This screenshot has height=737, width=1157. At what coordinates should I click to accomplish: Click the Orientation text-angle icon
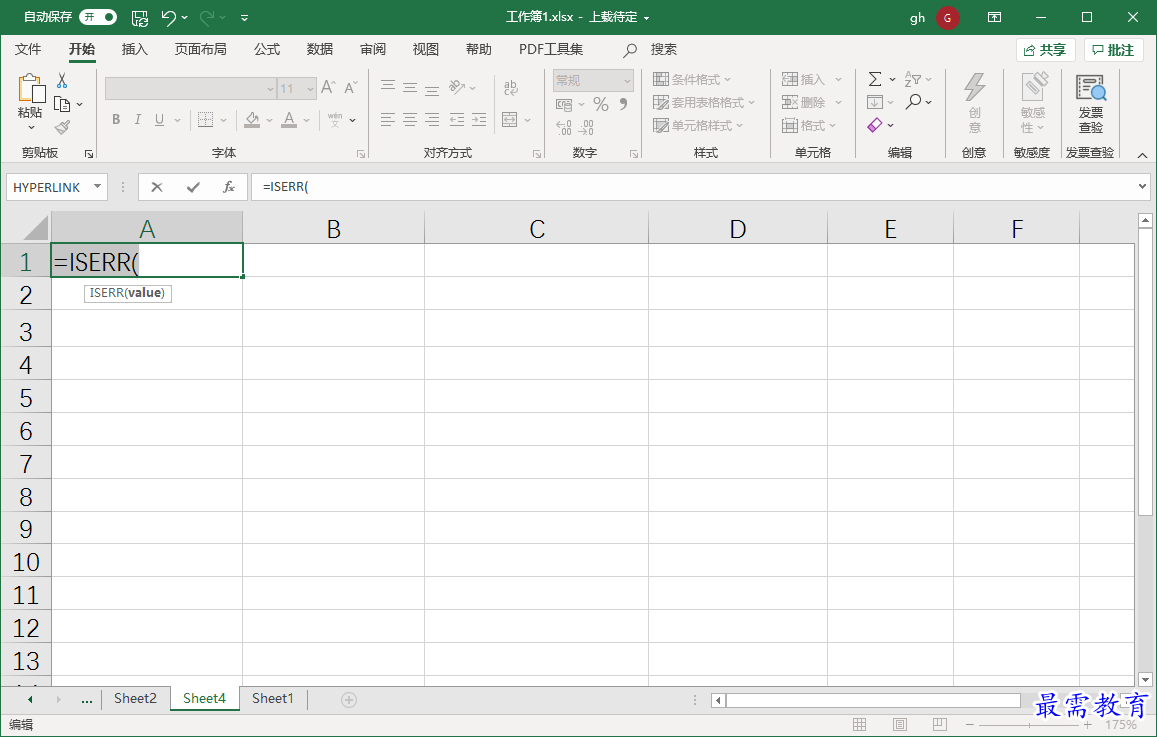(457, 87)
